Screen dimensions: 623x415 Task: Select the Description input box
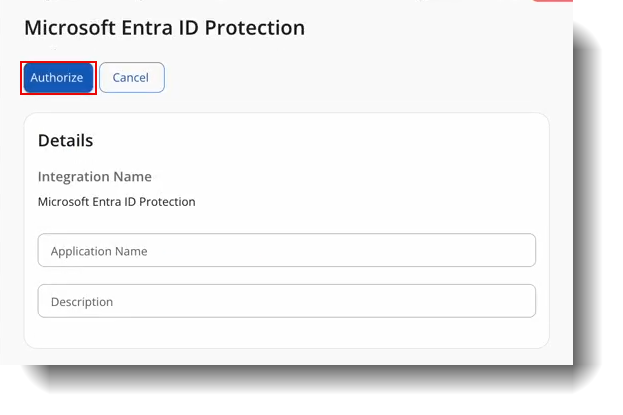286,301
